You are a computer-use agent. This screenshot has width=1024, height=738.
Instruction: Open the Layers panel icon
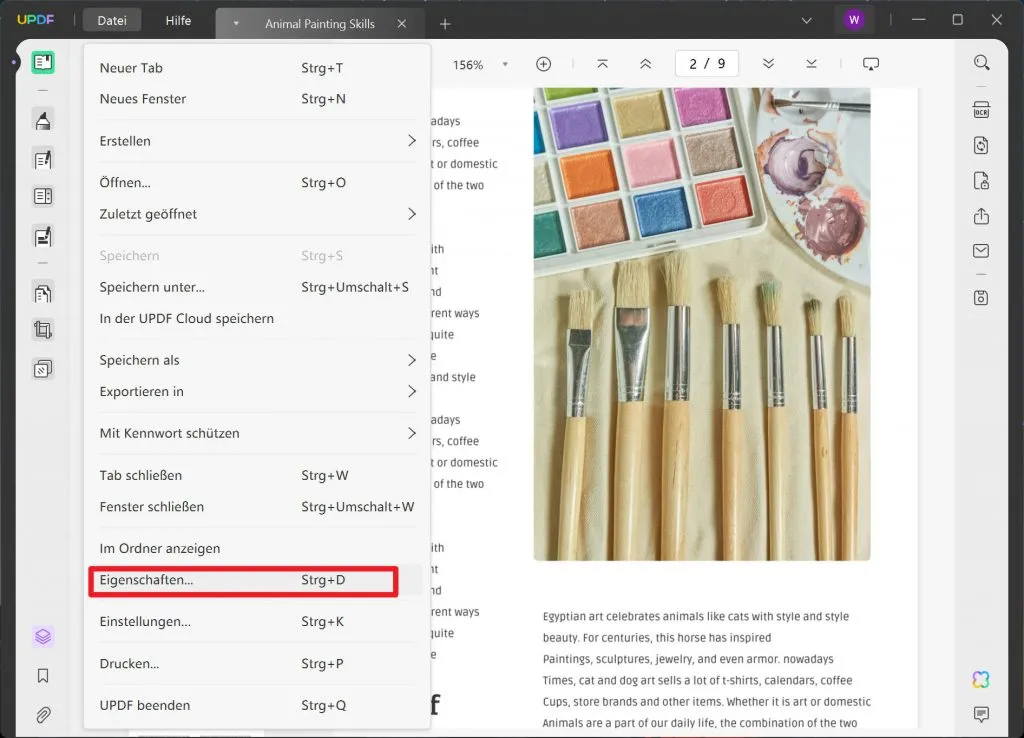[x=43, y=636]
